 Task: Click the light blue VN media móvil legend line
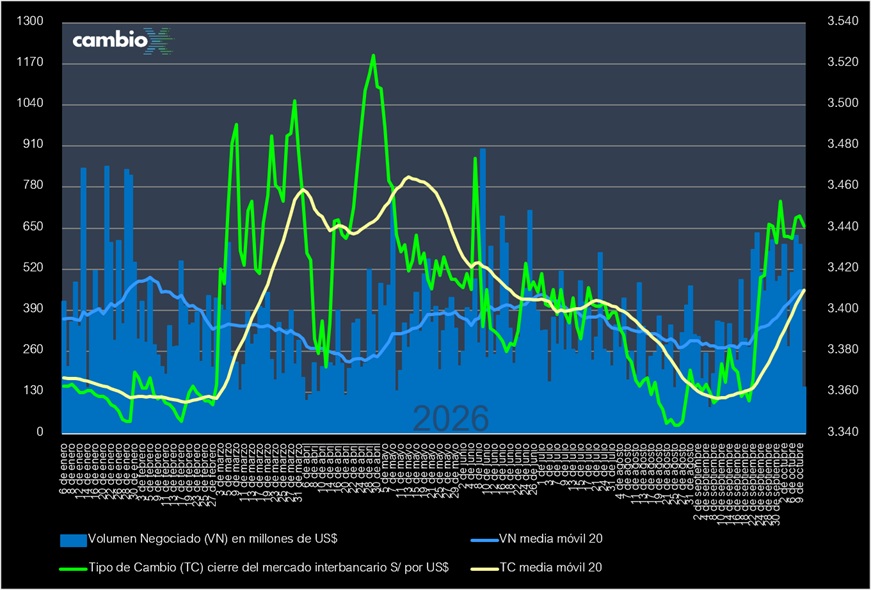point(484,539)
